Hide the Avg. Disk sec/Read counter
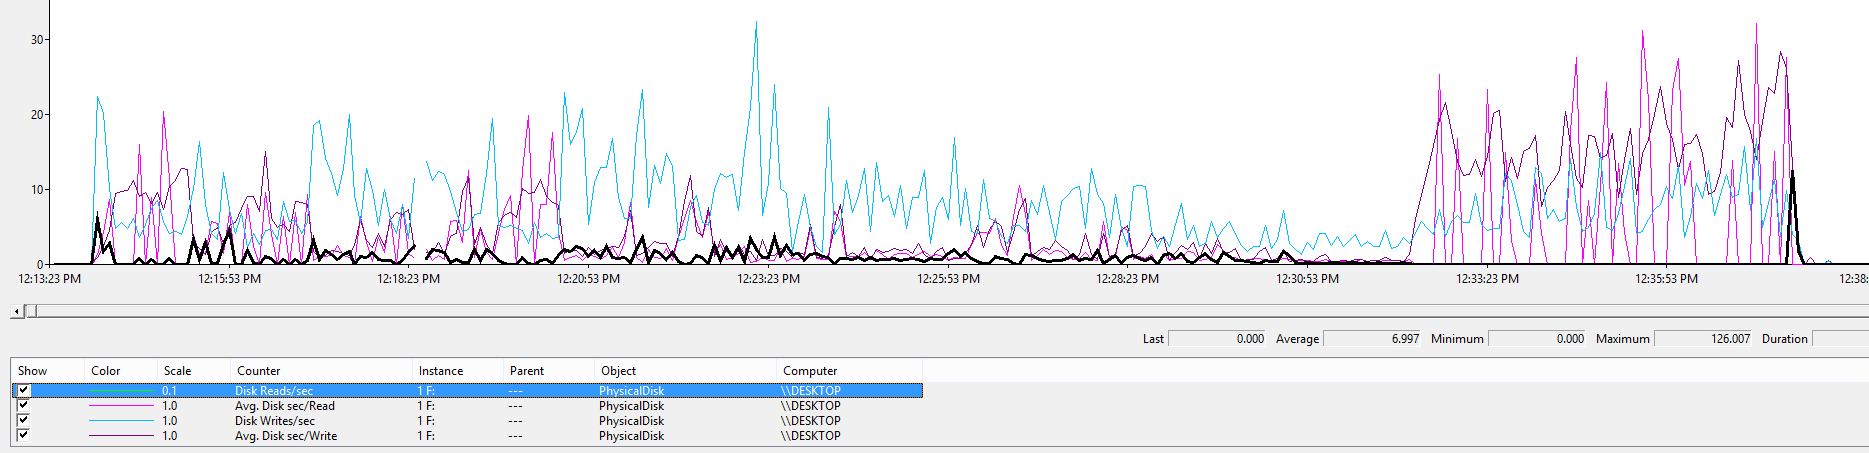 pos(24,406)
